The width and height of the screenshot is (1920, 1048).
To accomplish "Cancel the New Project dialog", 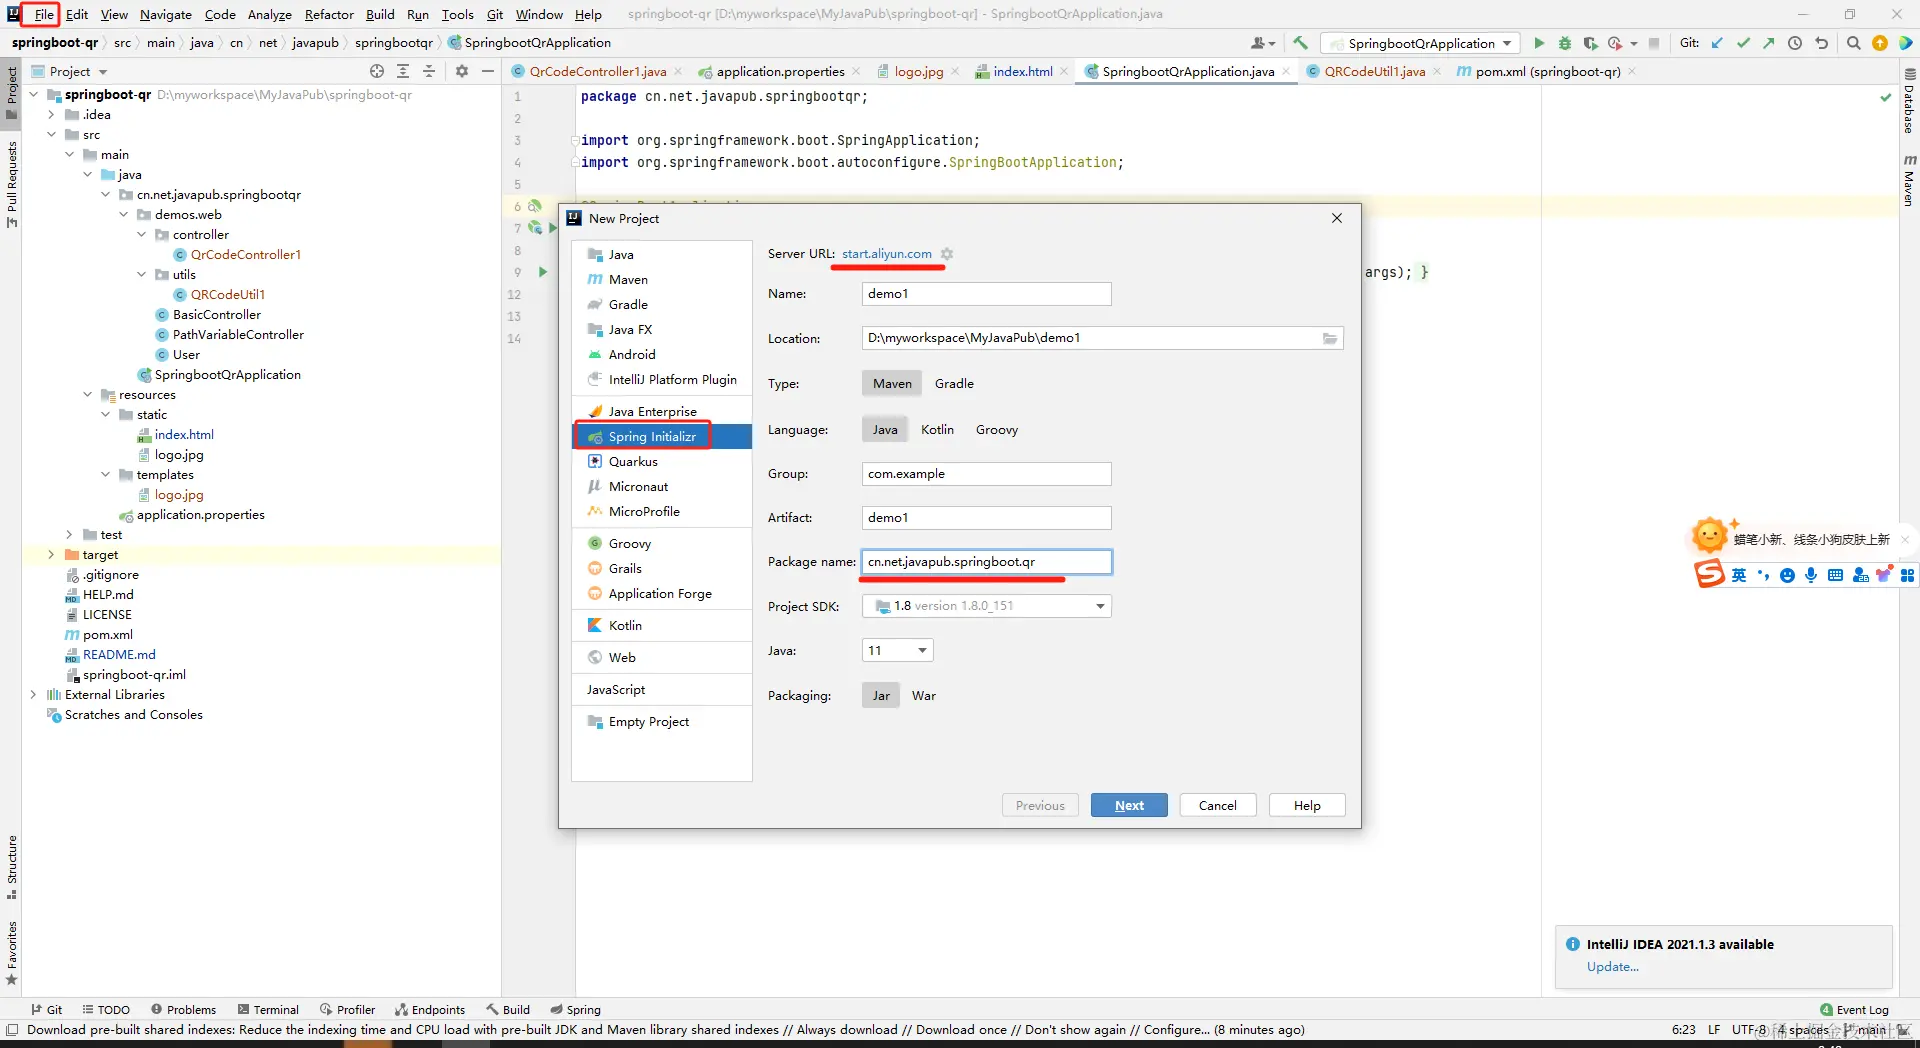I will [1217, 806].
